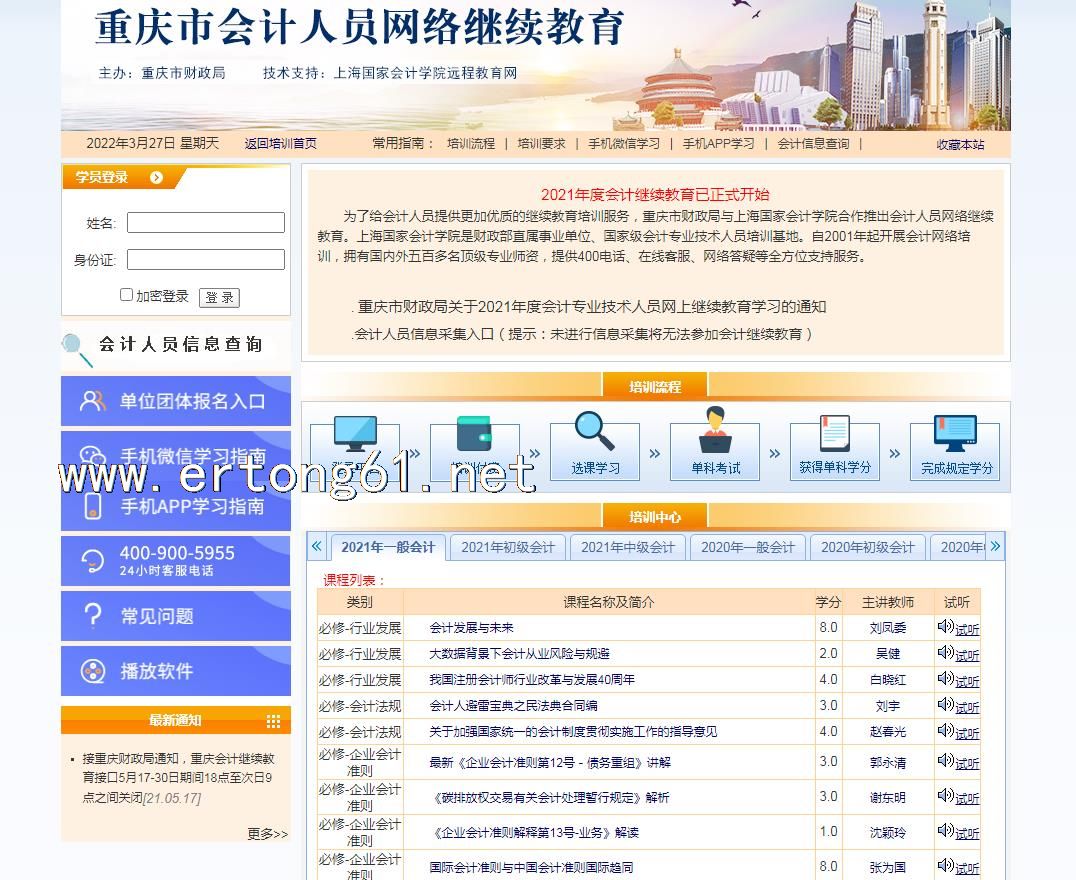
Task: Click the 完成规定学分 monitor icon
Action: [954, 433]
